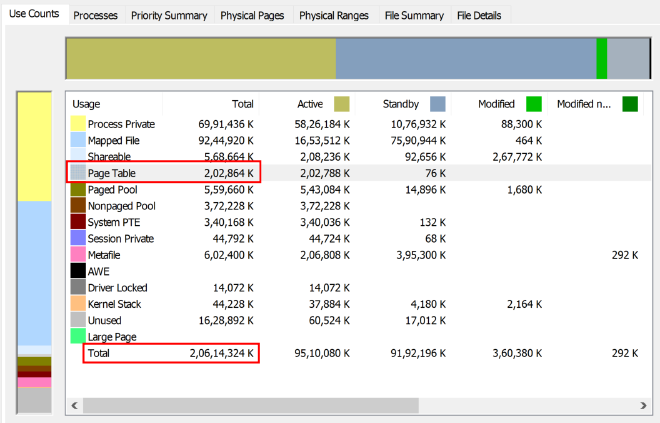660x423 pixels.
Task: Sort by the Standby column header
Action: [400, 104]
